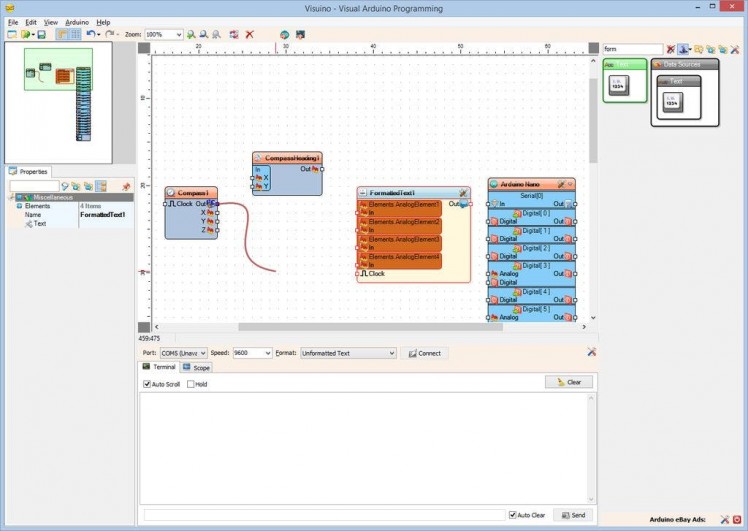Click the red X delete icon in toolbar
Viewport: 748px width, 531px height.
pos(249,34)
